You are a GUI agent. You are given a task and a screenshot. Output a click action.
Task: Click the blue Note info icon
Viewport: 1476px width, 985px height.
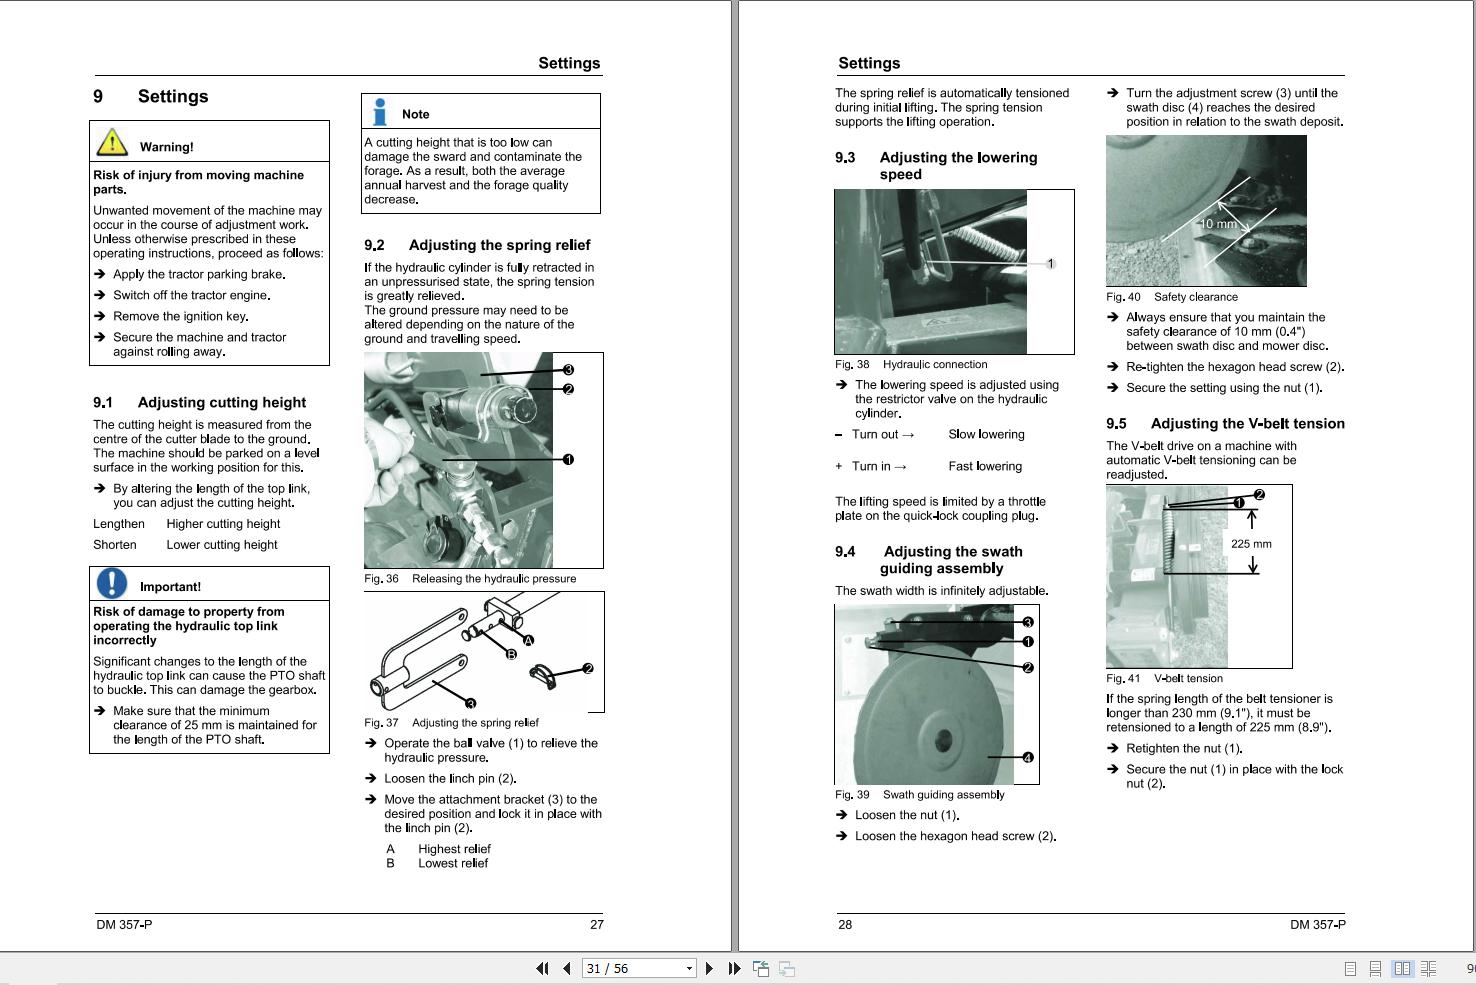tap(380, 112)
